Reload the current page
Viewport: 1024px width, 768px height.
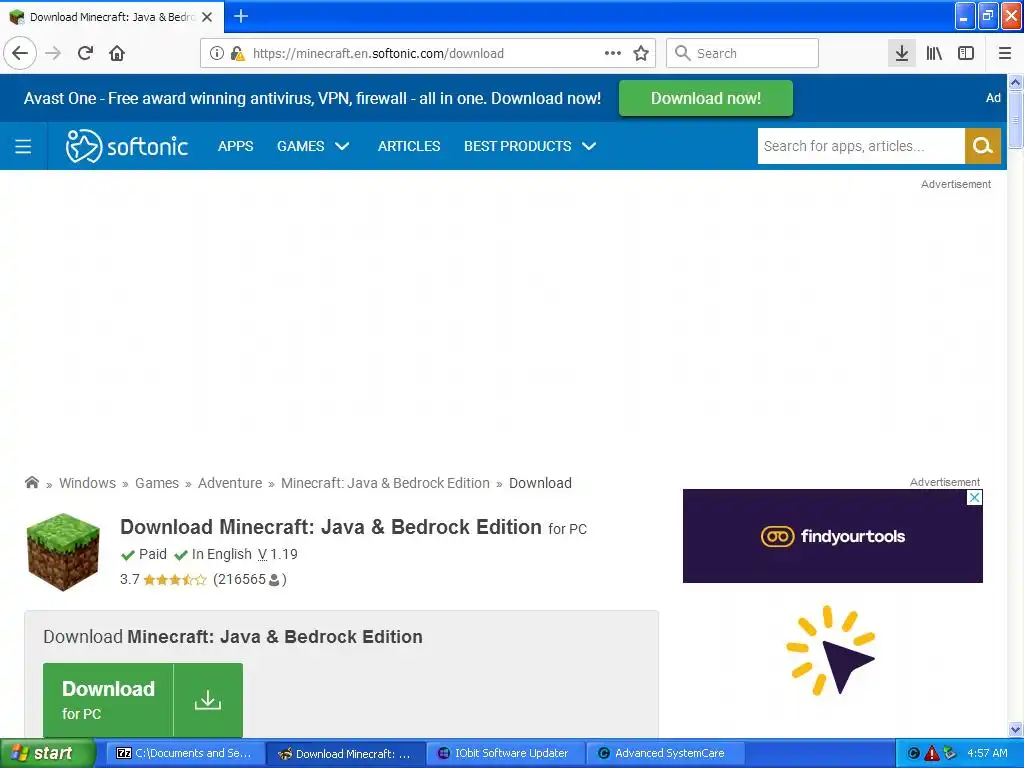point(85,53)
